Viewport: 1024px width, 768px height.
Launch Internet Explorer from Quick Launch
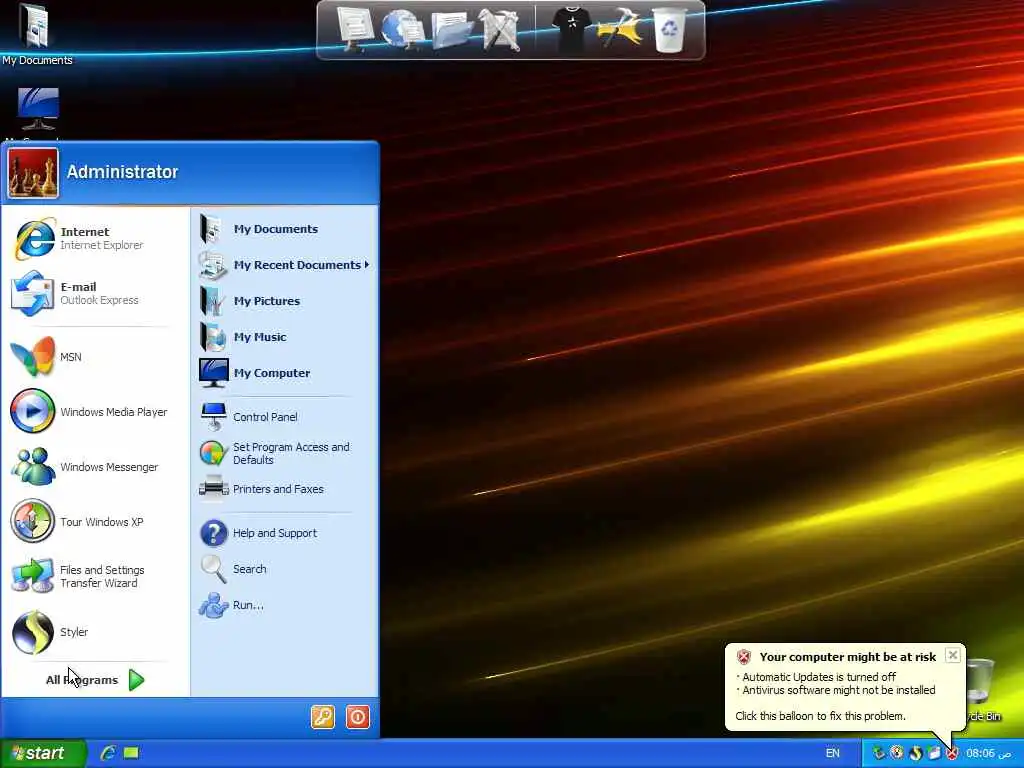(108, 753)
